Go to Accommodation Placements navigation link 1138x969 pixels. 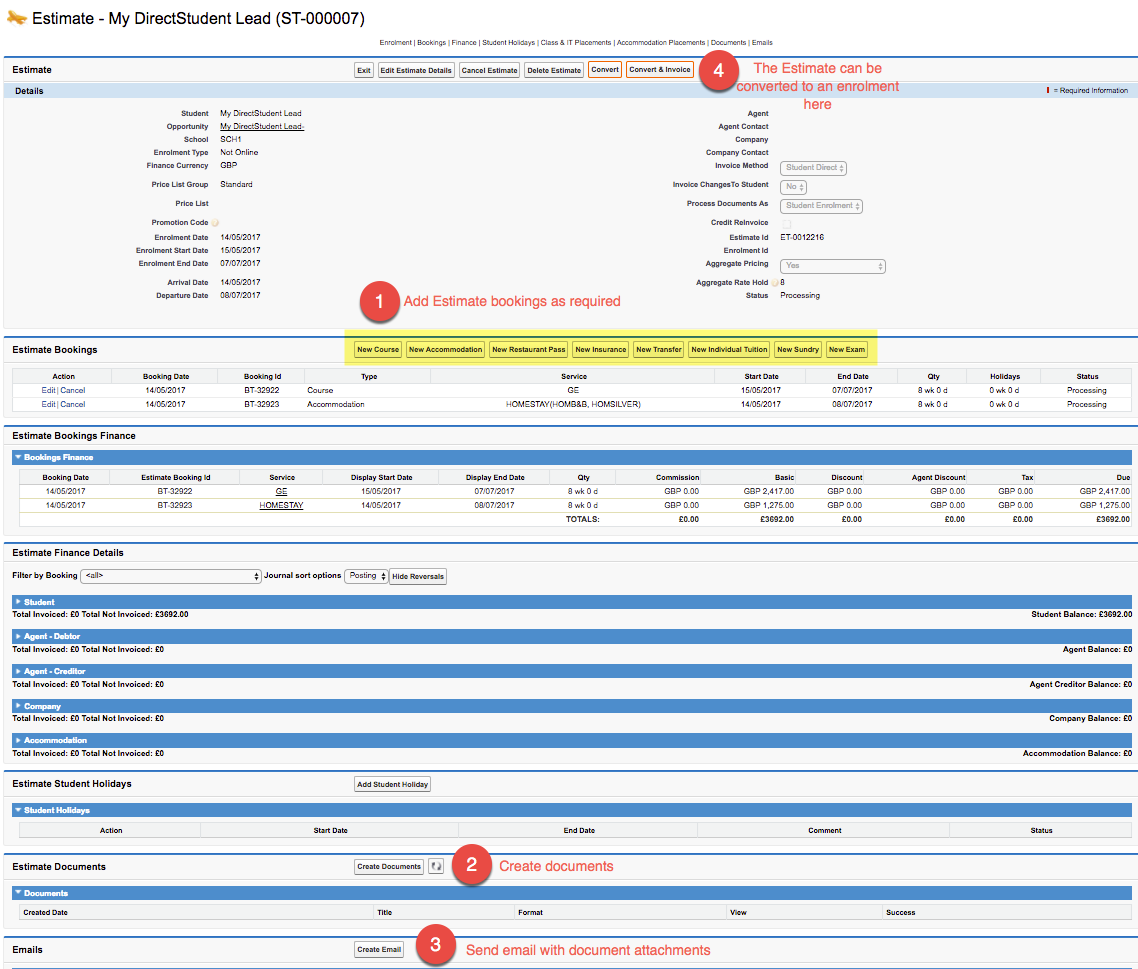(x=660, y=43)
